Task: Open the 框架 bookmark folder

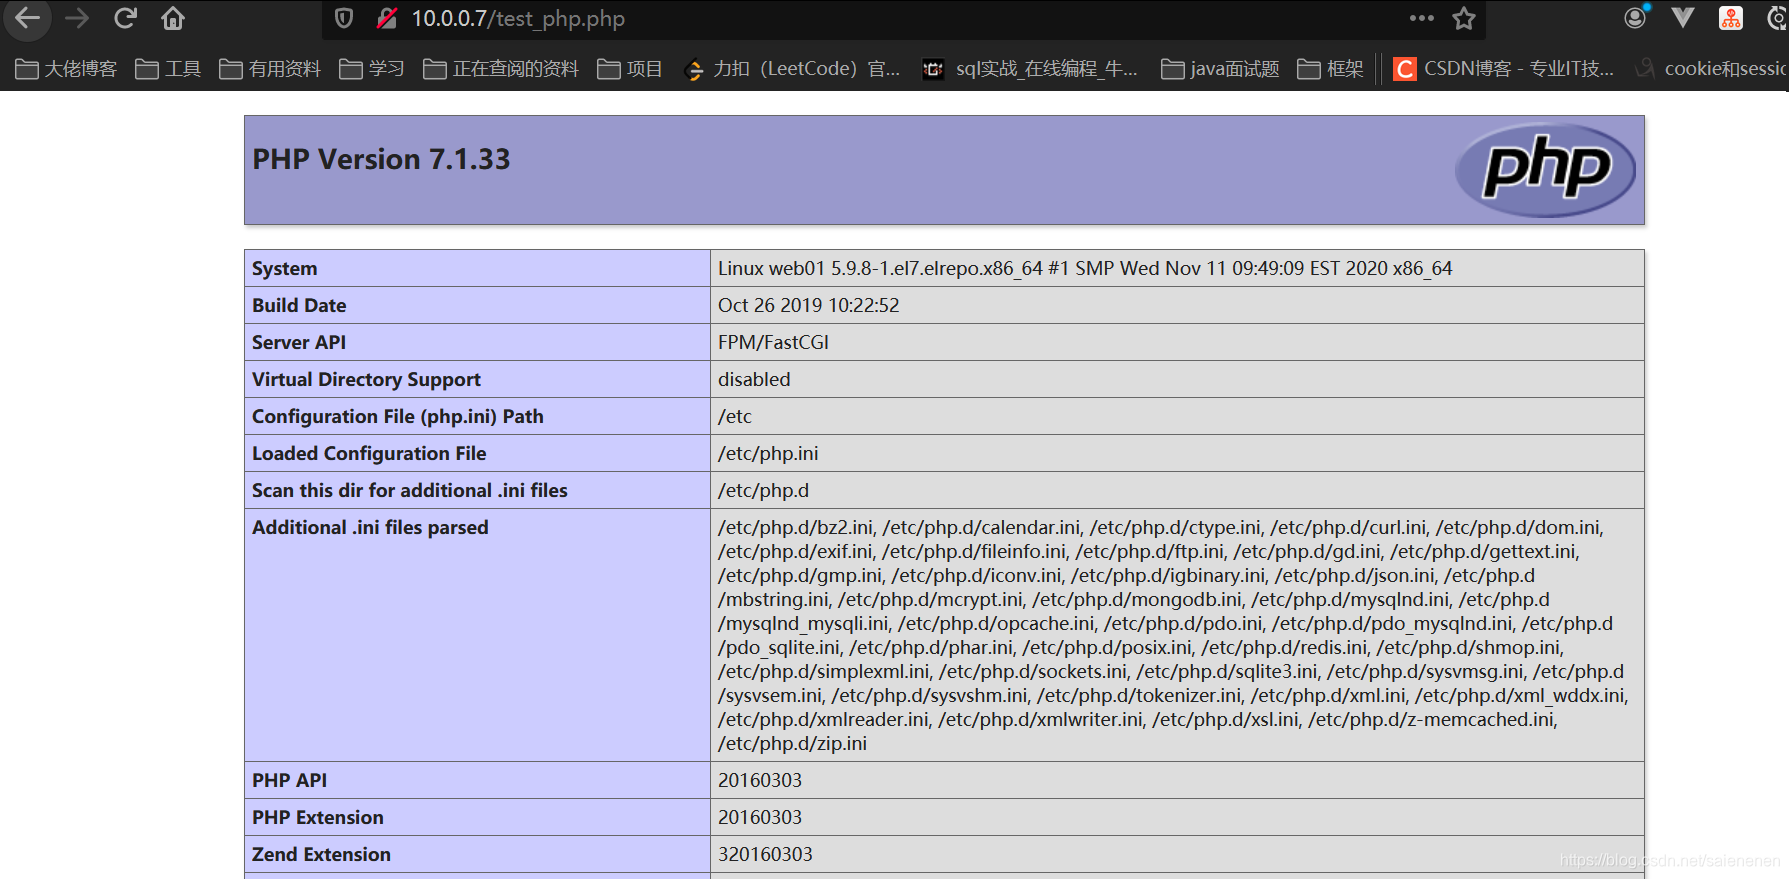Action: 1330,68
